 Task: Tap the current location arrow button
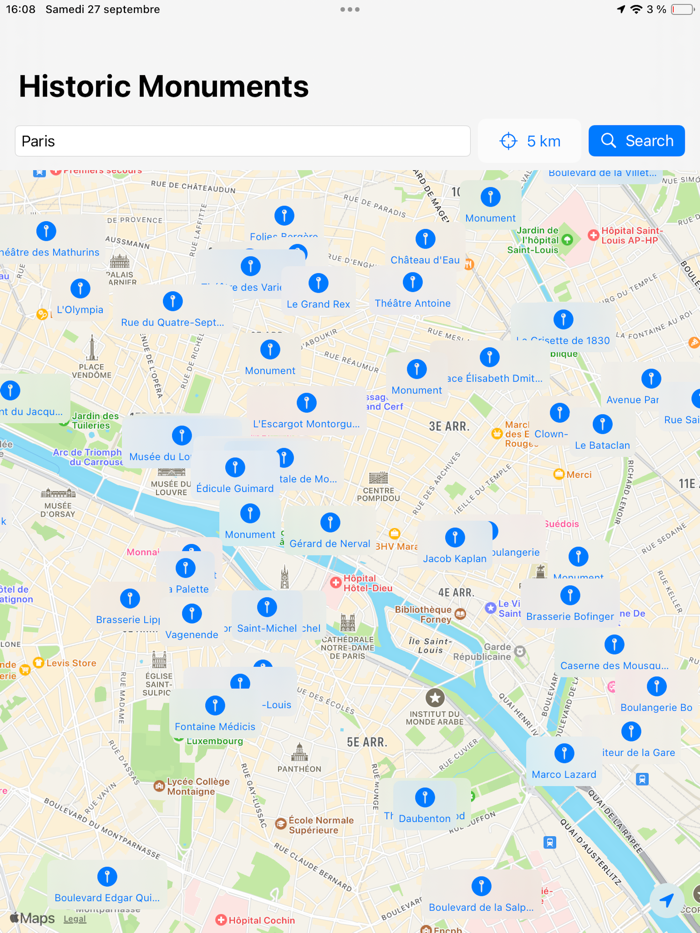coord(667,900)
